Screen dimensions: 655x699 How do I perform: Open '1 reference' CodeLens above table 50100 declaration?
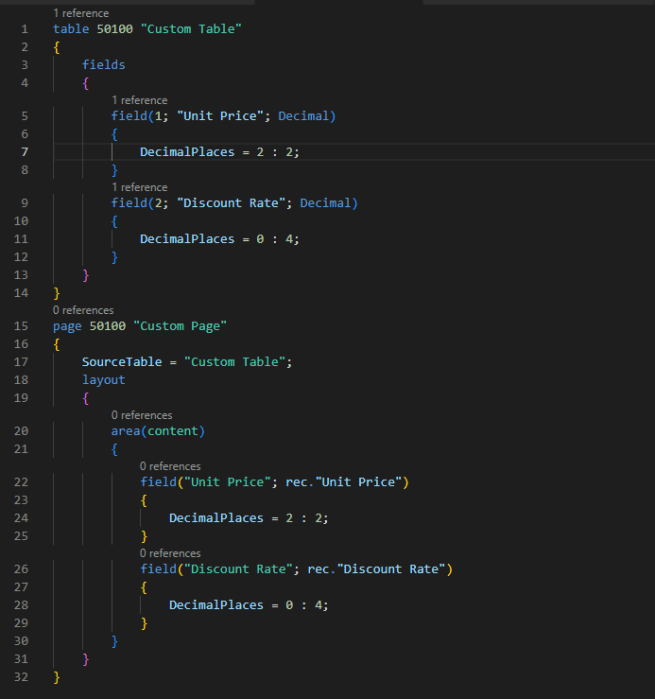[81, 13]
